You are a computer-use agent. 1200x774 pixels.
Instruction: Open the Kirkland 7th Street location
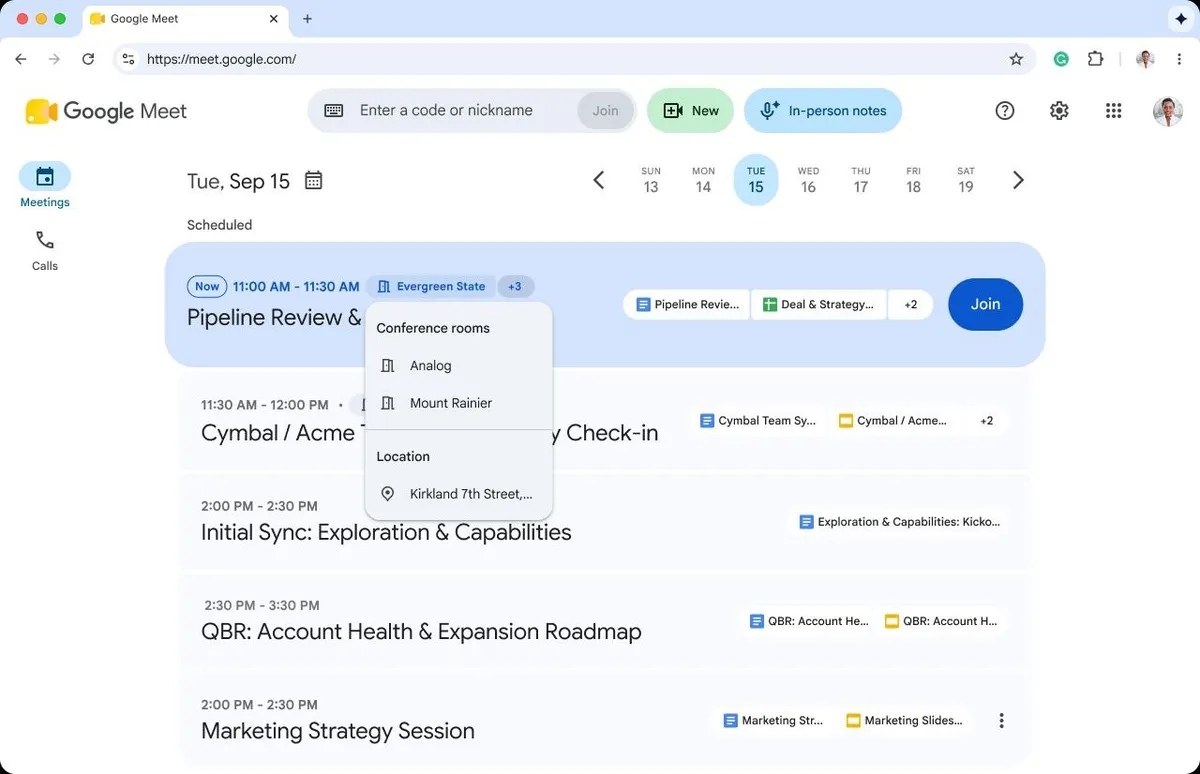tap(459, 494)
